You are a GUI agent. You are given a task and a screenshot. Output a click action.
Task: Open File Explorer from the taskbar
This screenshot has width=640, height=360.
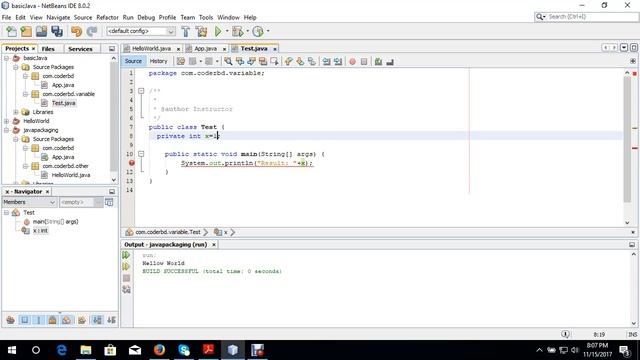(x=86, y=350)
